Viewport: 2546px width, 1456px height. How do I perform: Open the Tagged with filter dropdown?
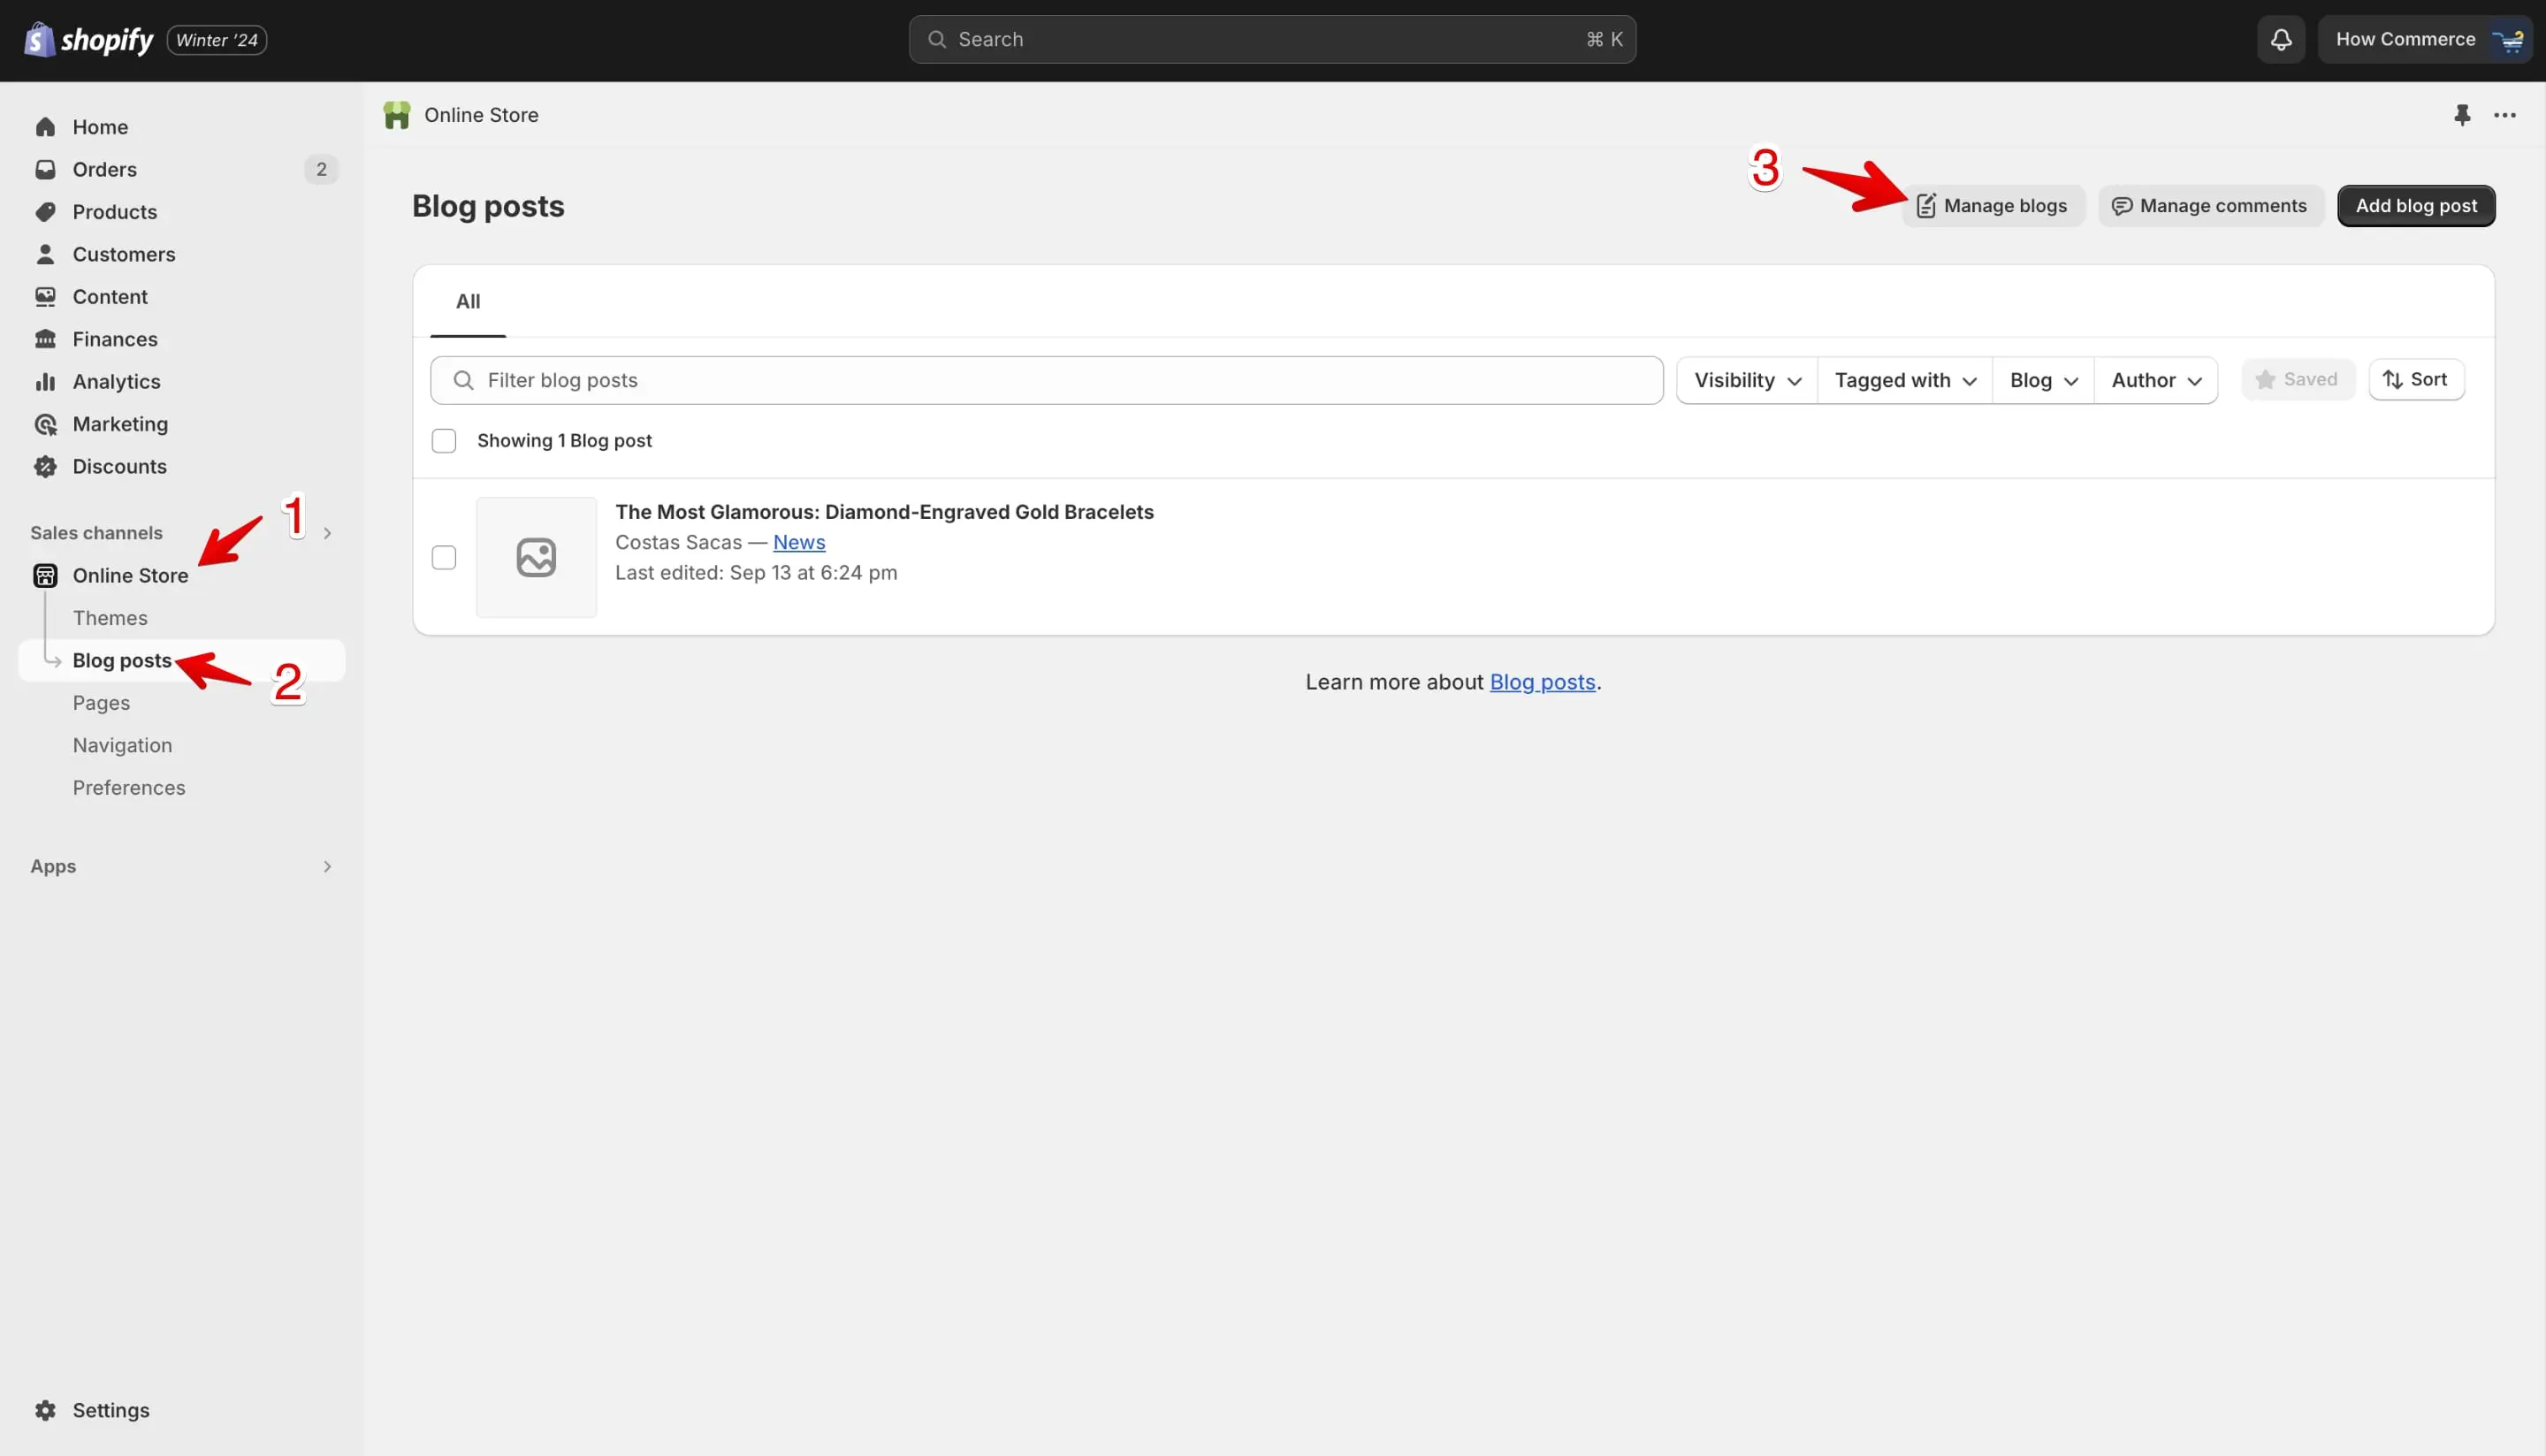point(1905,380)
